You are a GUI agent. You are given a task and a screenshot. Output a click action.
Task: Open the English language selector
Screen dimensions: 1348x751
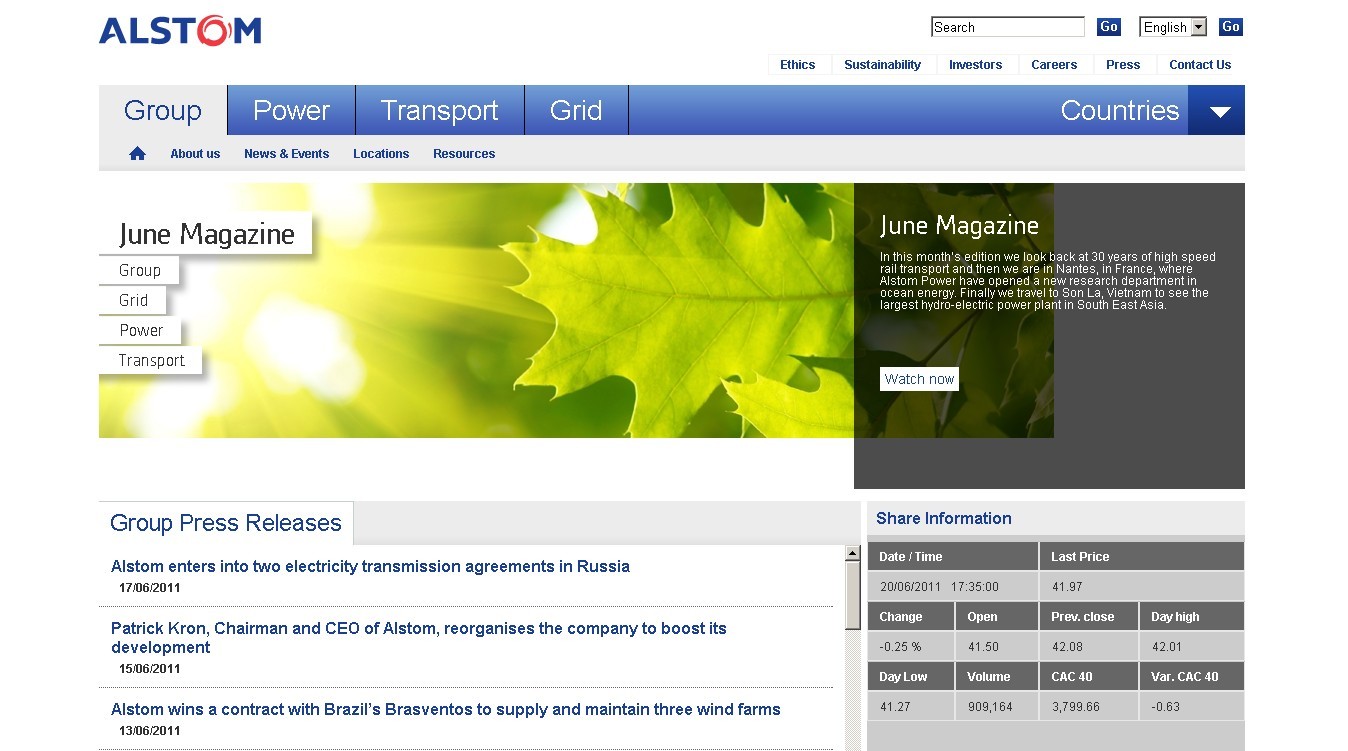pyautogui.click(x=1173, y=27)
